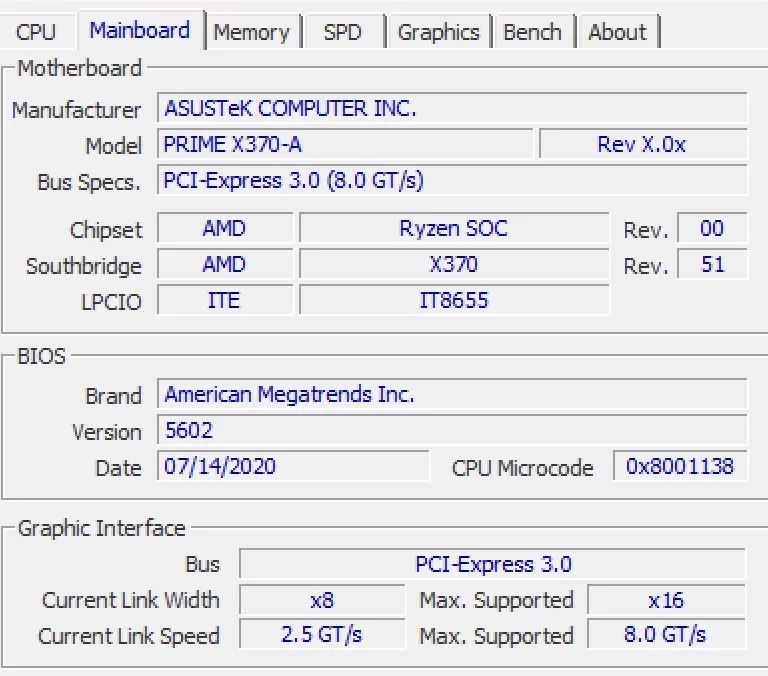Select the Graphic Interface Bus PCI-Express 3.0 field

[493, 564]
